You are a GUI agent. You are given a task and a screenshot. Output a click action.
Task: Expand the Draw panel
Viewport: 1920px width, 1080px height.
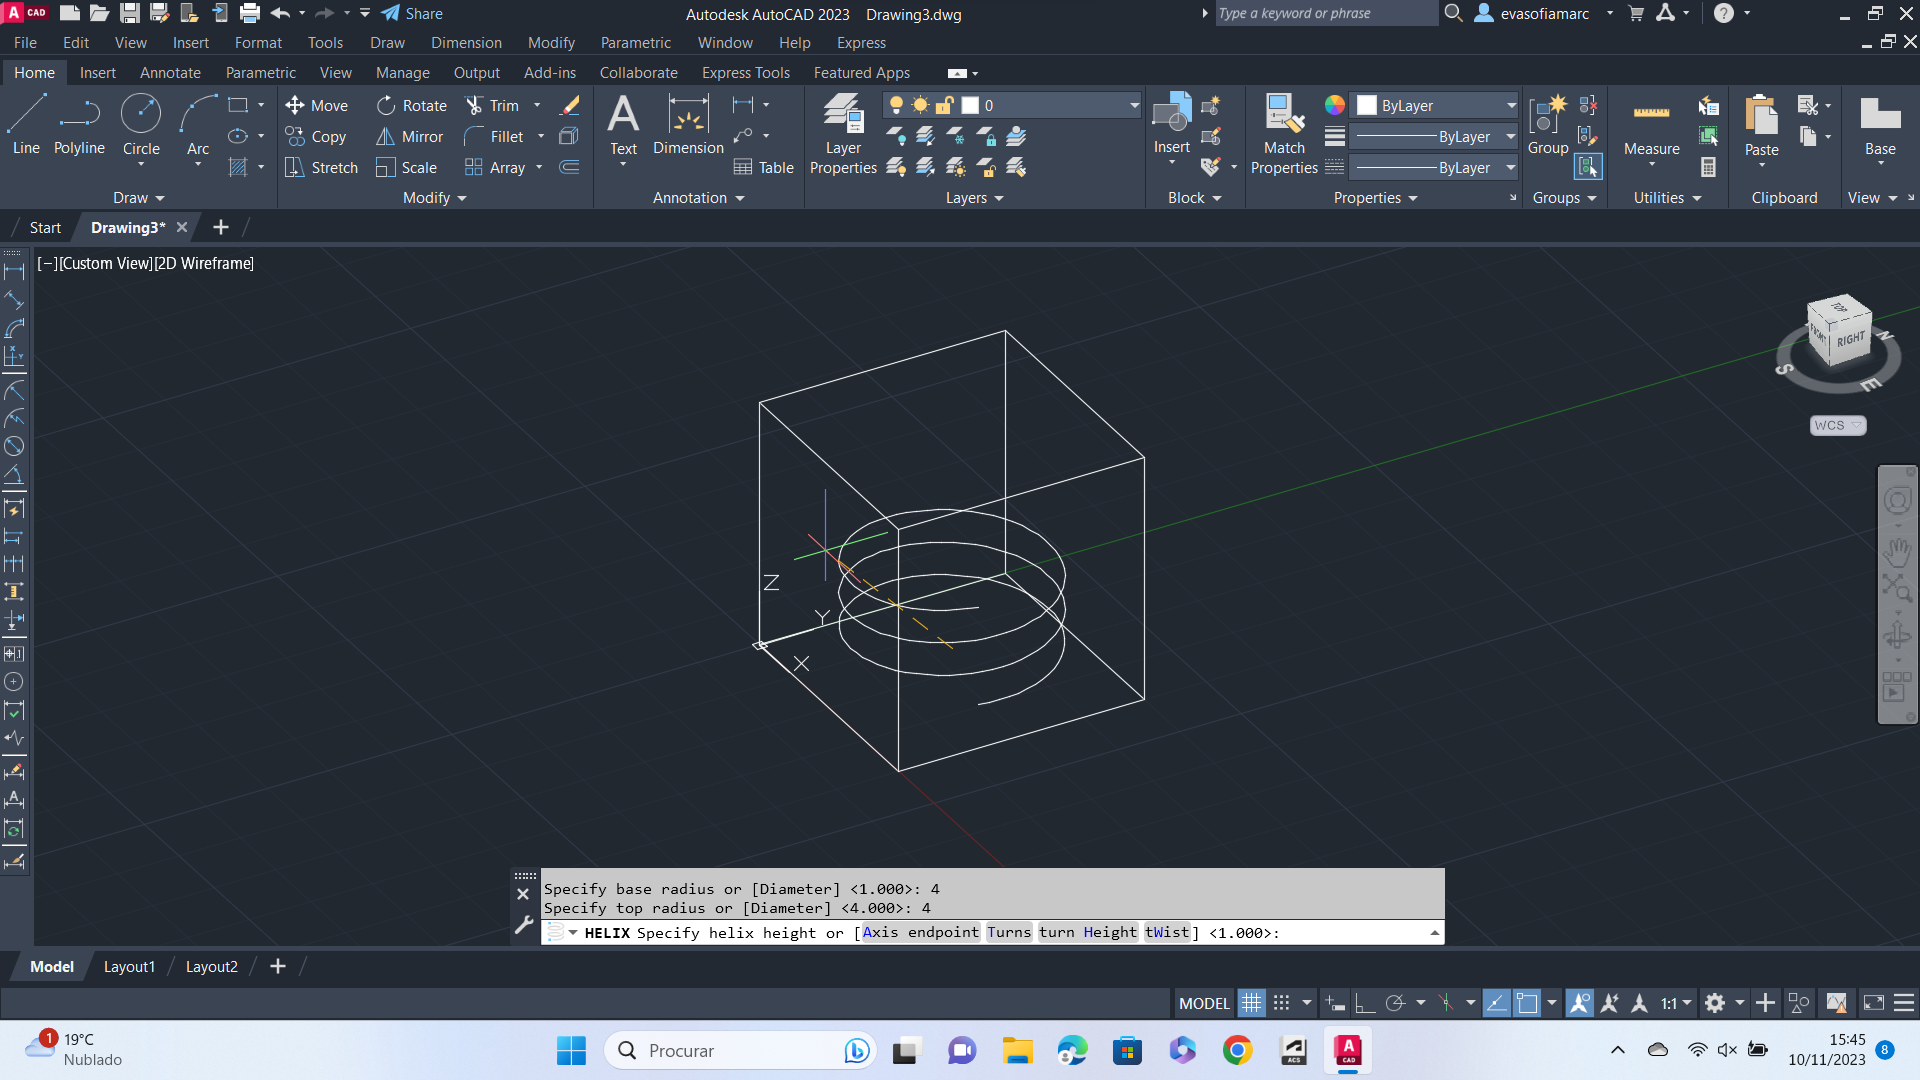tap(138, 198)
